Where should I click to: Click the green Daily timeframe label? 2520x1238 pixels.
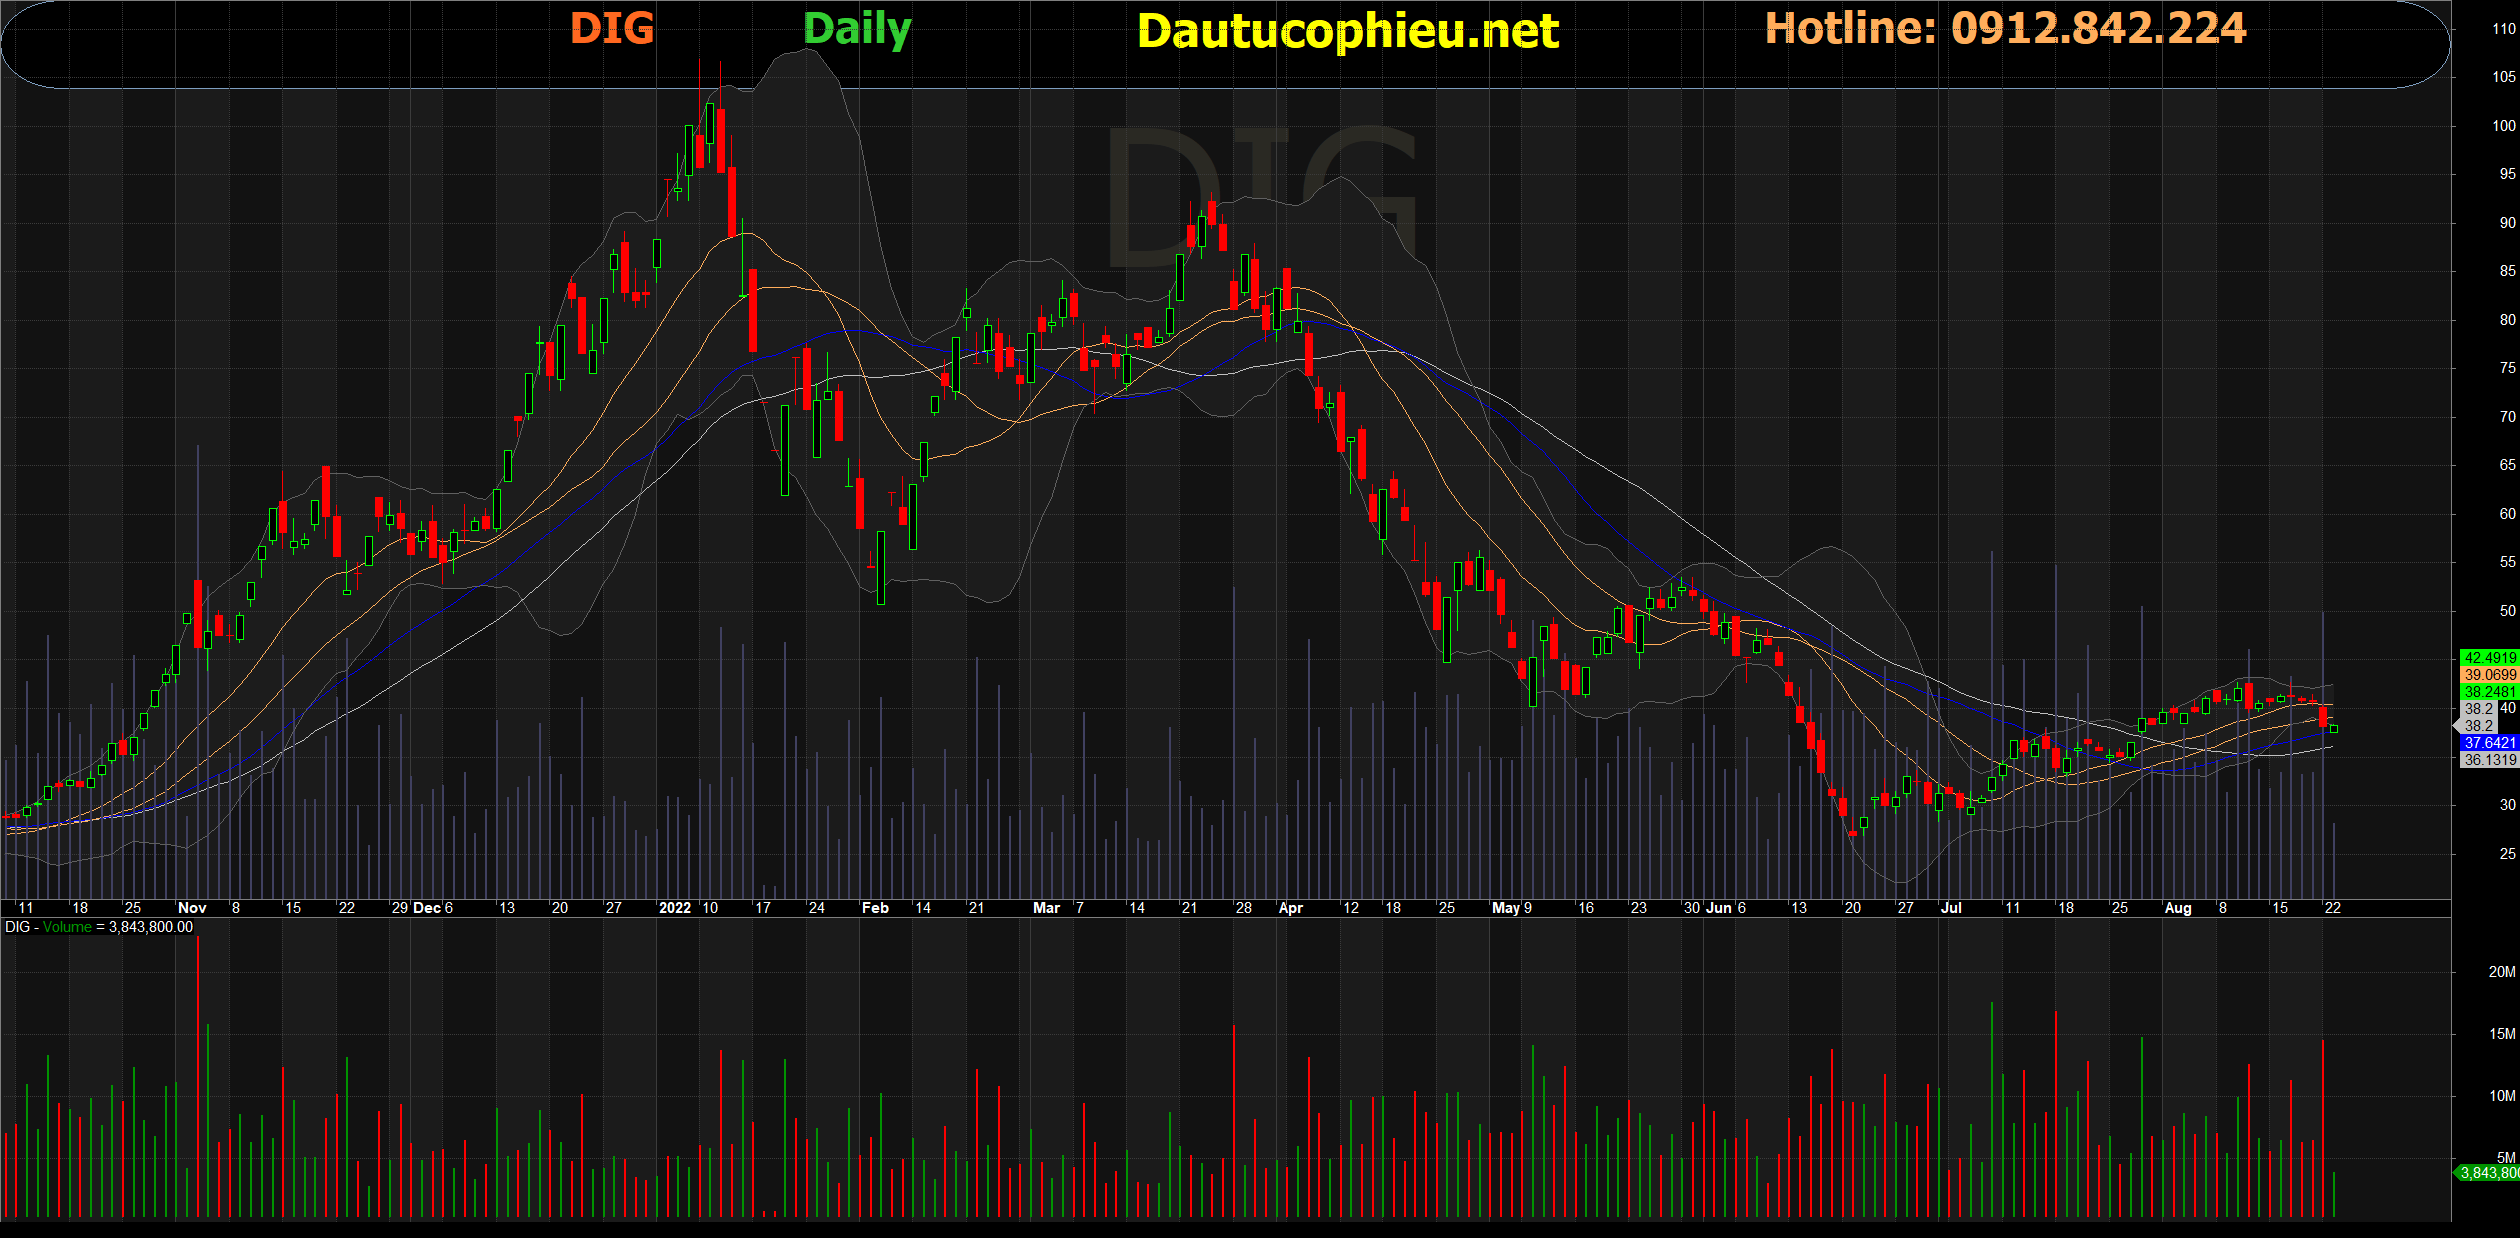(x=857, y=29)
